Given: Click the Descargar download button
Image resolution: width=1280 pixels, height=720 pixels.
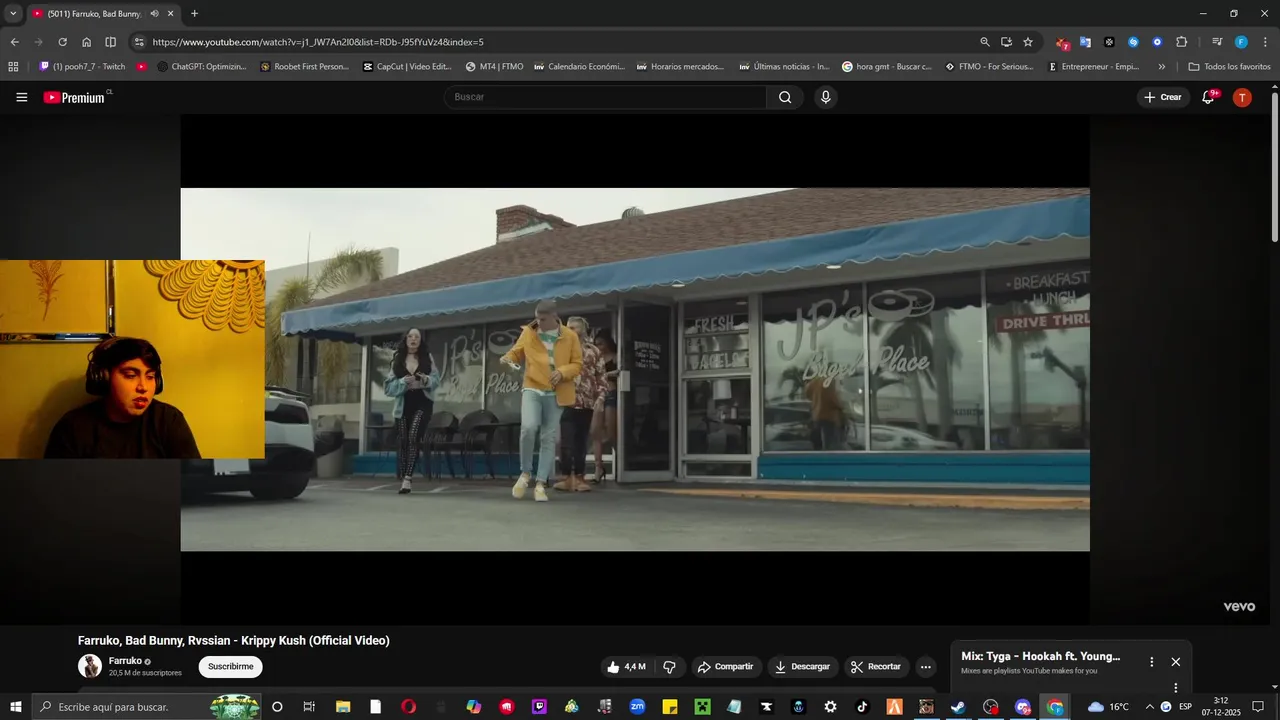Looking at the screenshot, I should point(802,667).
